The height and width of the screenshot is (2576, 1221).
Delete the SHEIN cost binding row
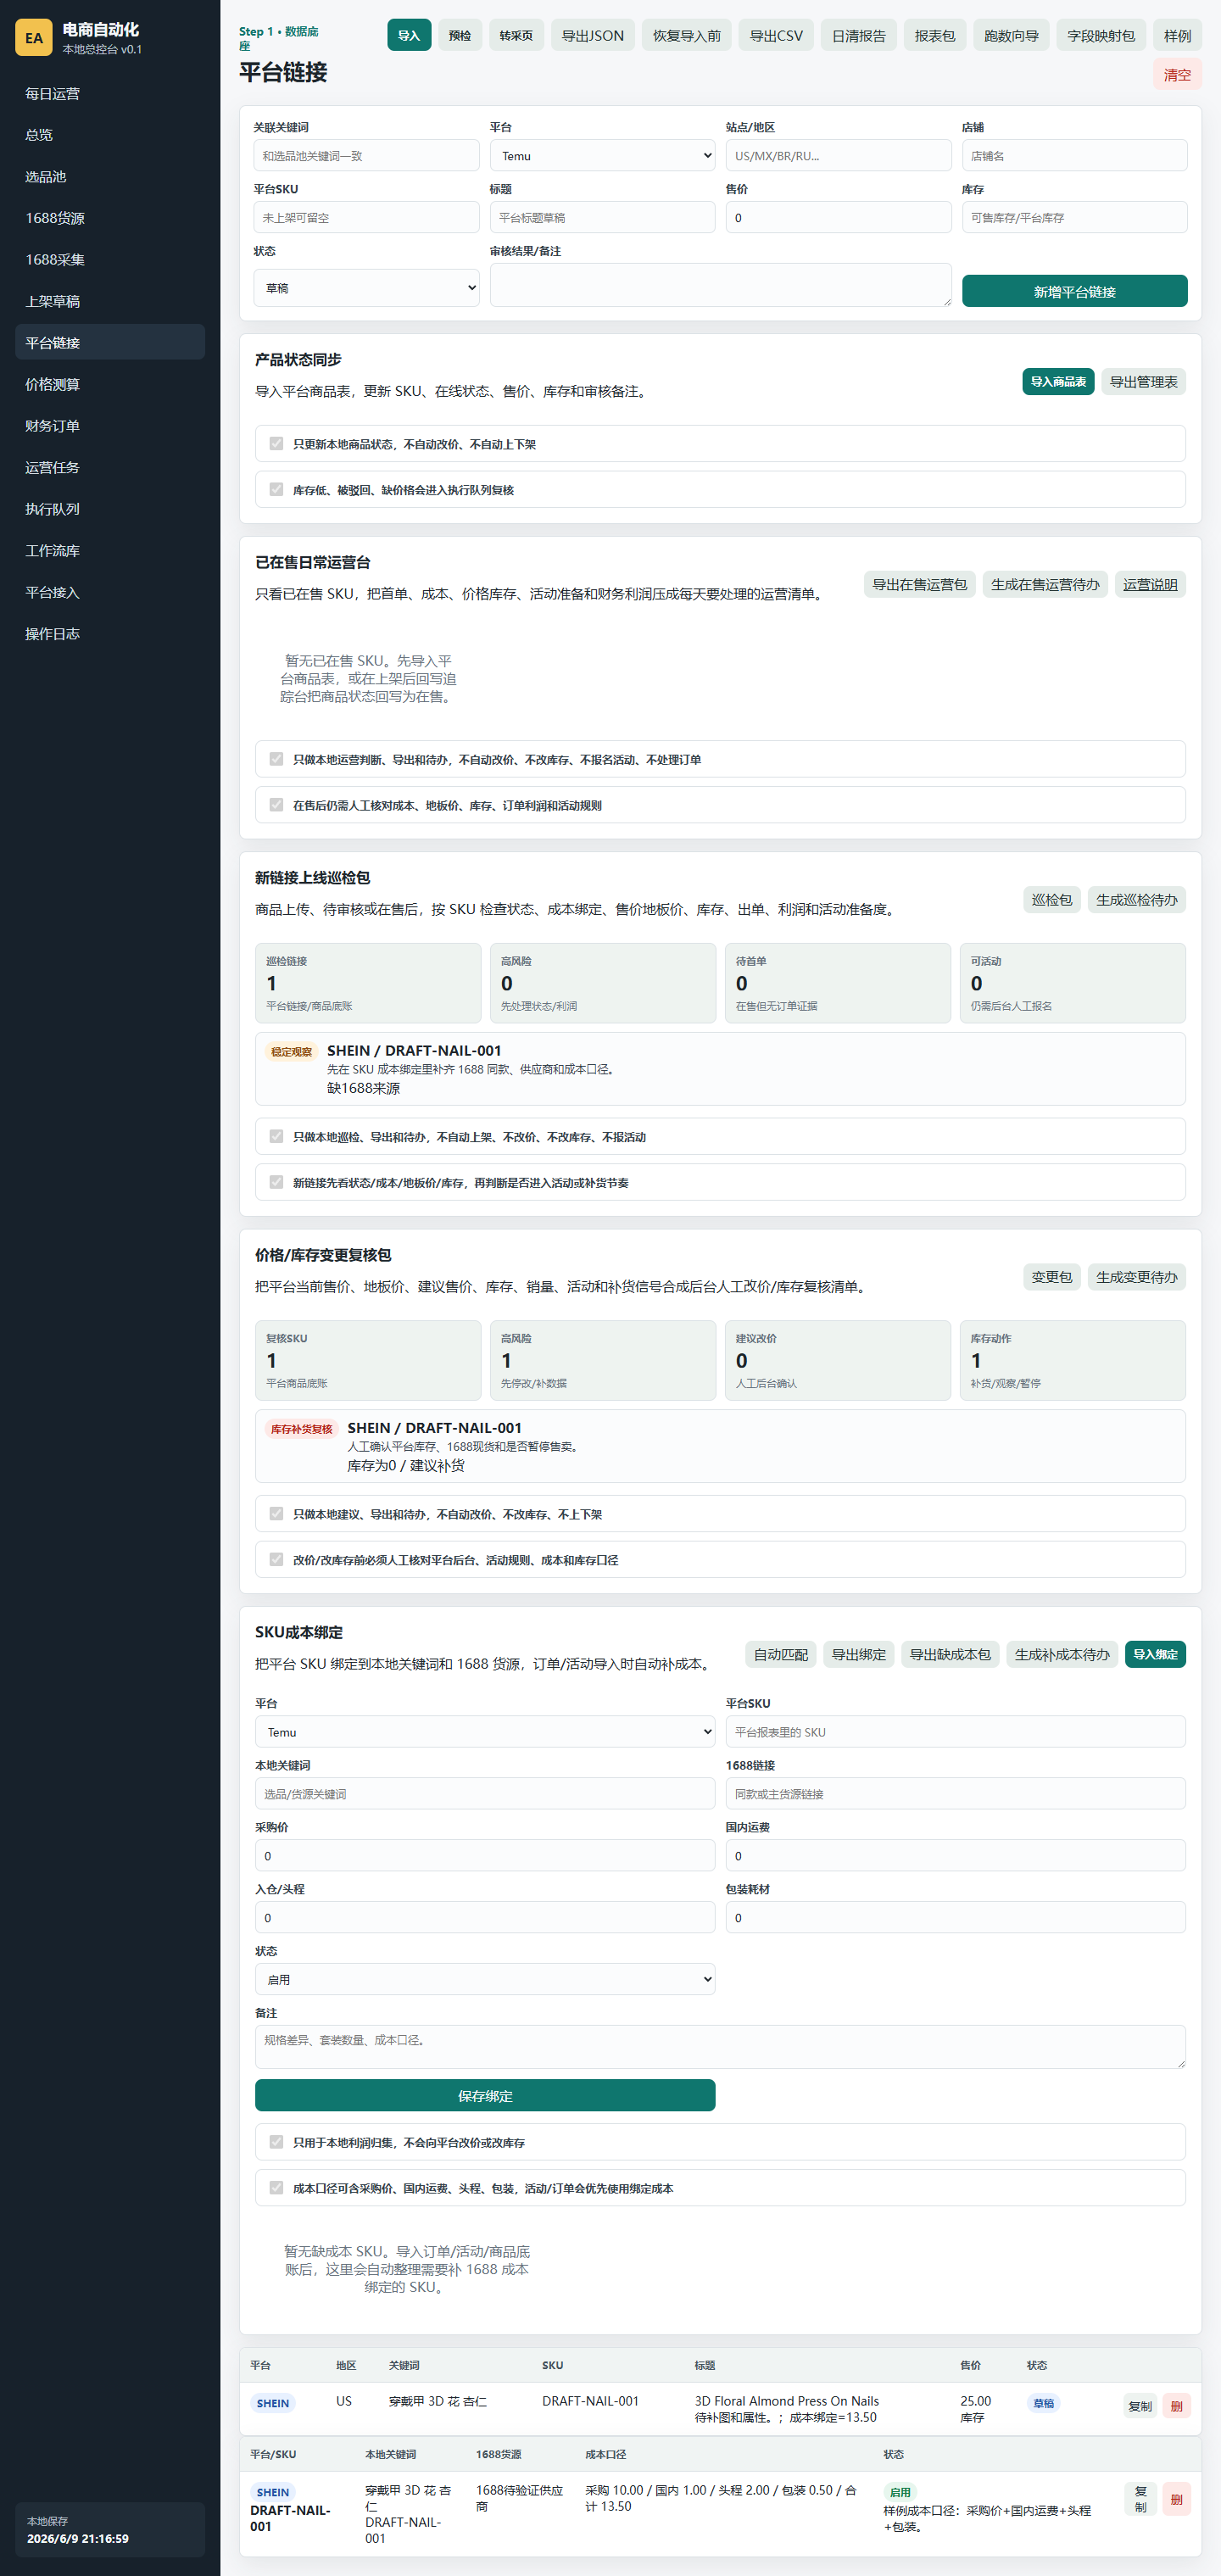coord(1176,2499)
